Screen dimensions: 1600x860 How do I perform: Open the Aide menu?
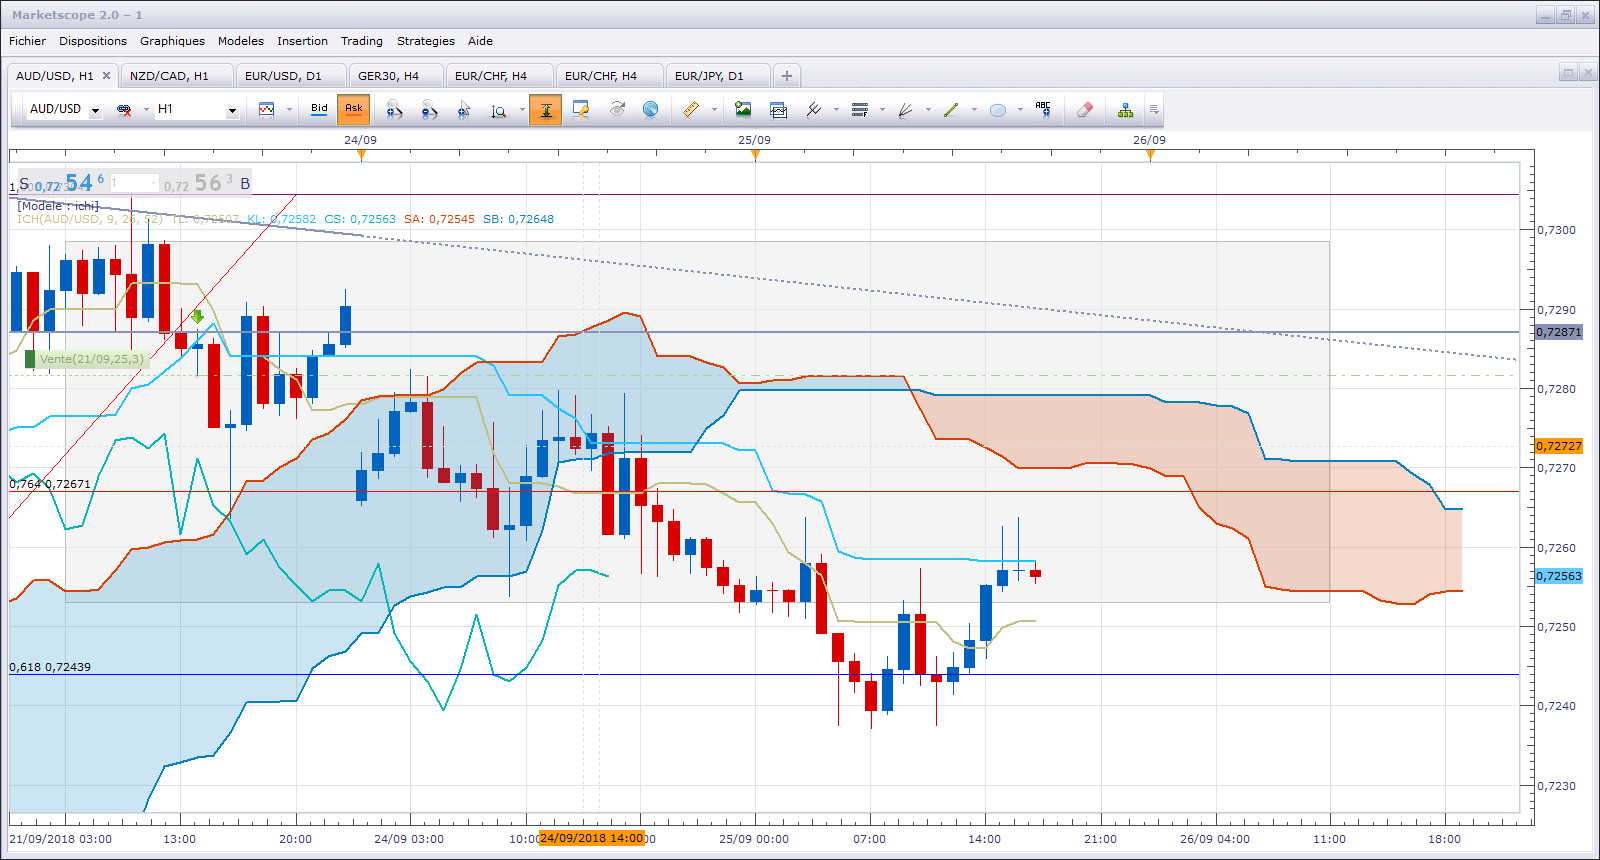pos(480,41)
